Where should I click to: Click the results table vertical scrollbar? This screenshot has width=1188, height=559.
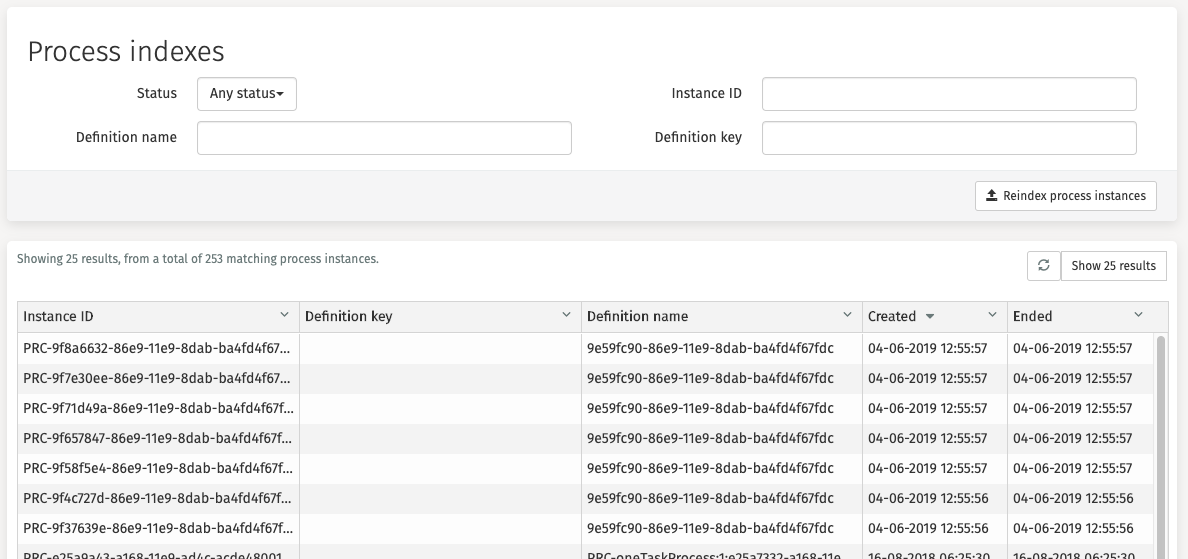pos(1160,447)
